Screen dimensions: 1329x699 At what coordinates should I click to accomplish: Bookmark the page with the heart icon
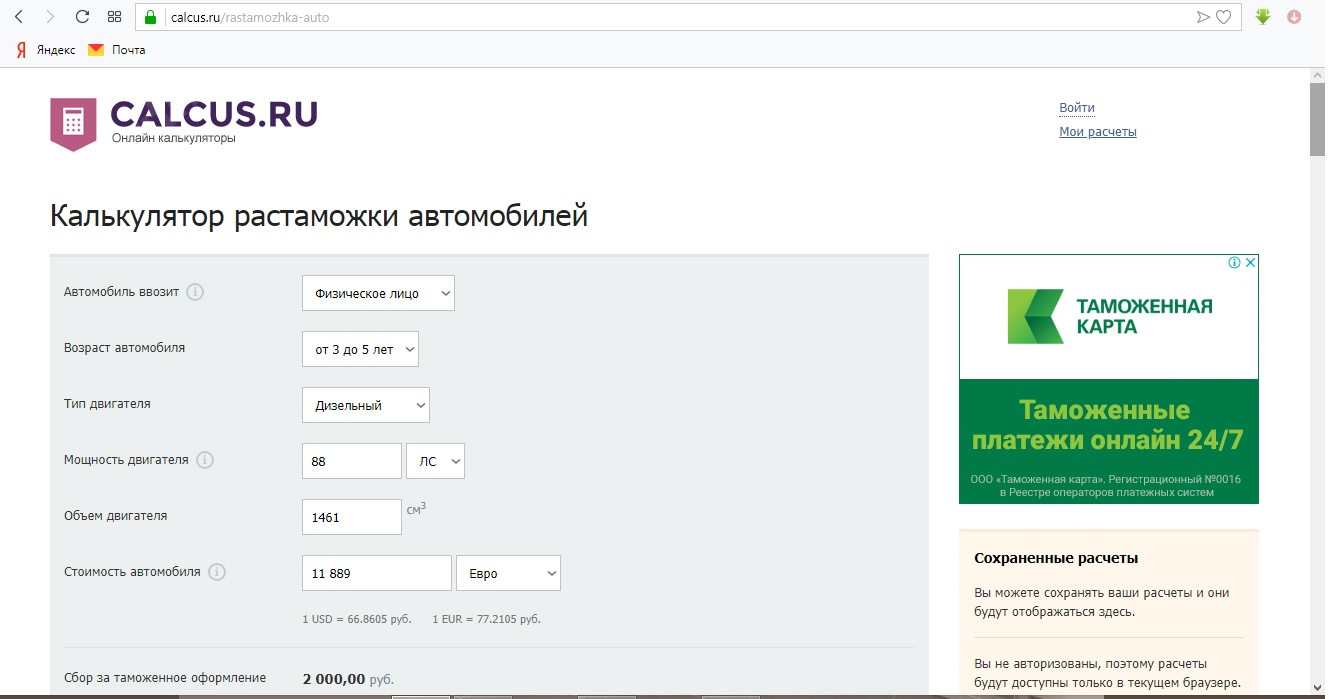tap(1223, 17)
